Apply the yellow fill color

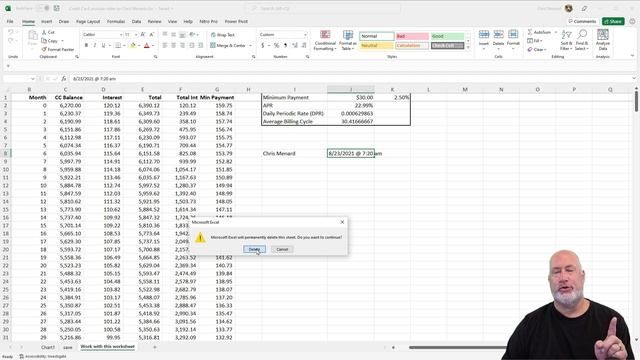point(133,45)
